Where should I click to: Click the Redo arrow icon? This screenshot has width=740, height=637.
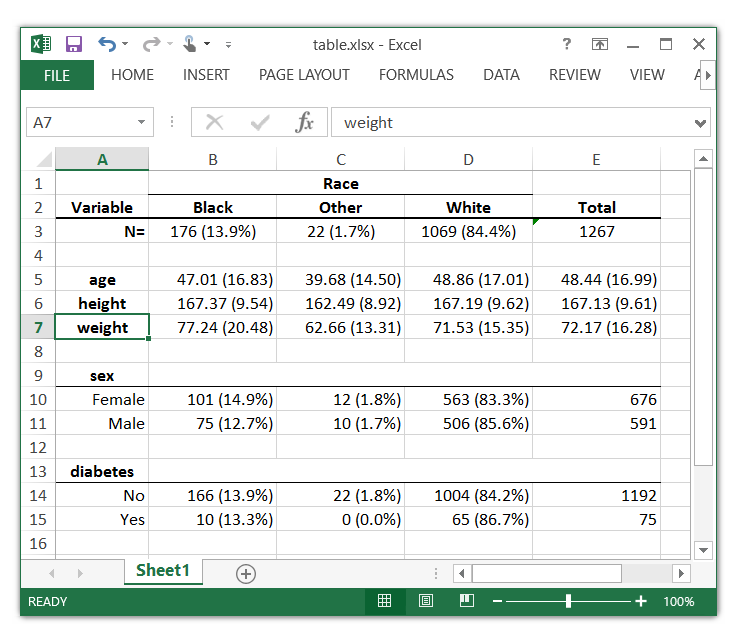151,44
